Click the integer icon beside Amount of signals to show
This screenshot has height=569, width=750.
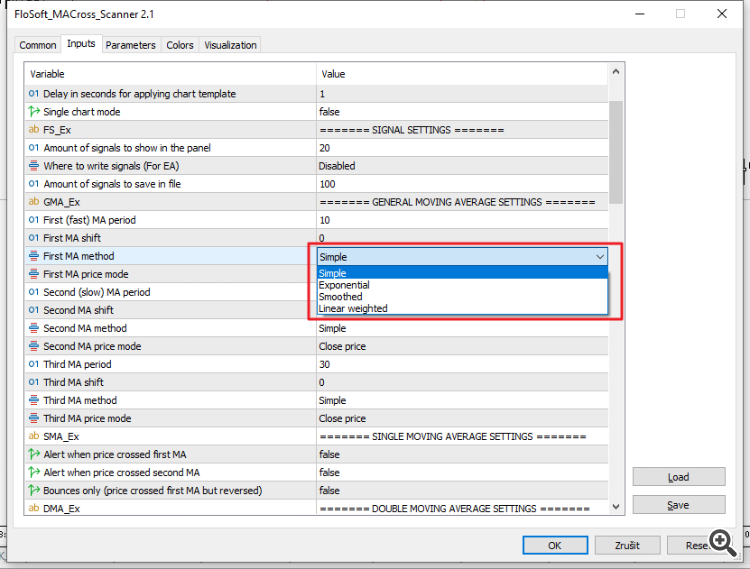[33, 147]
